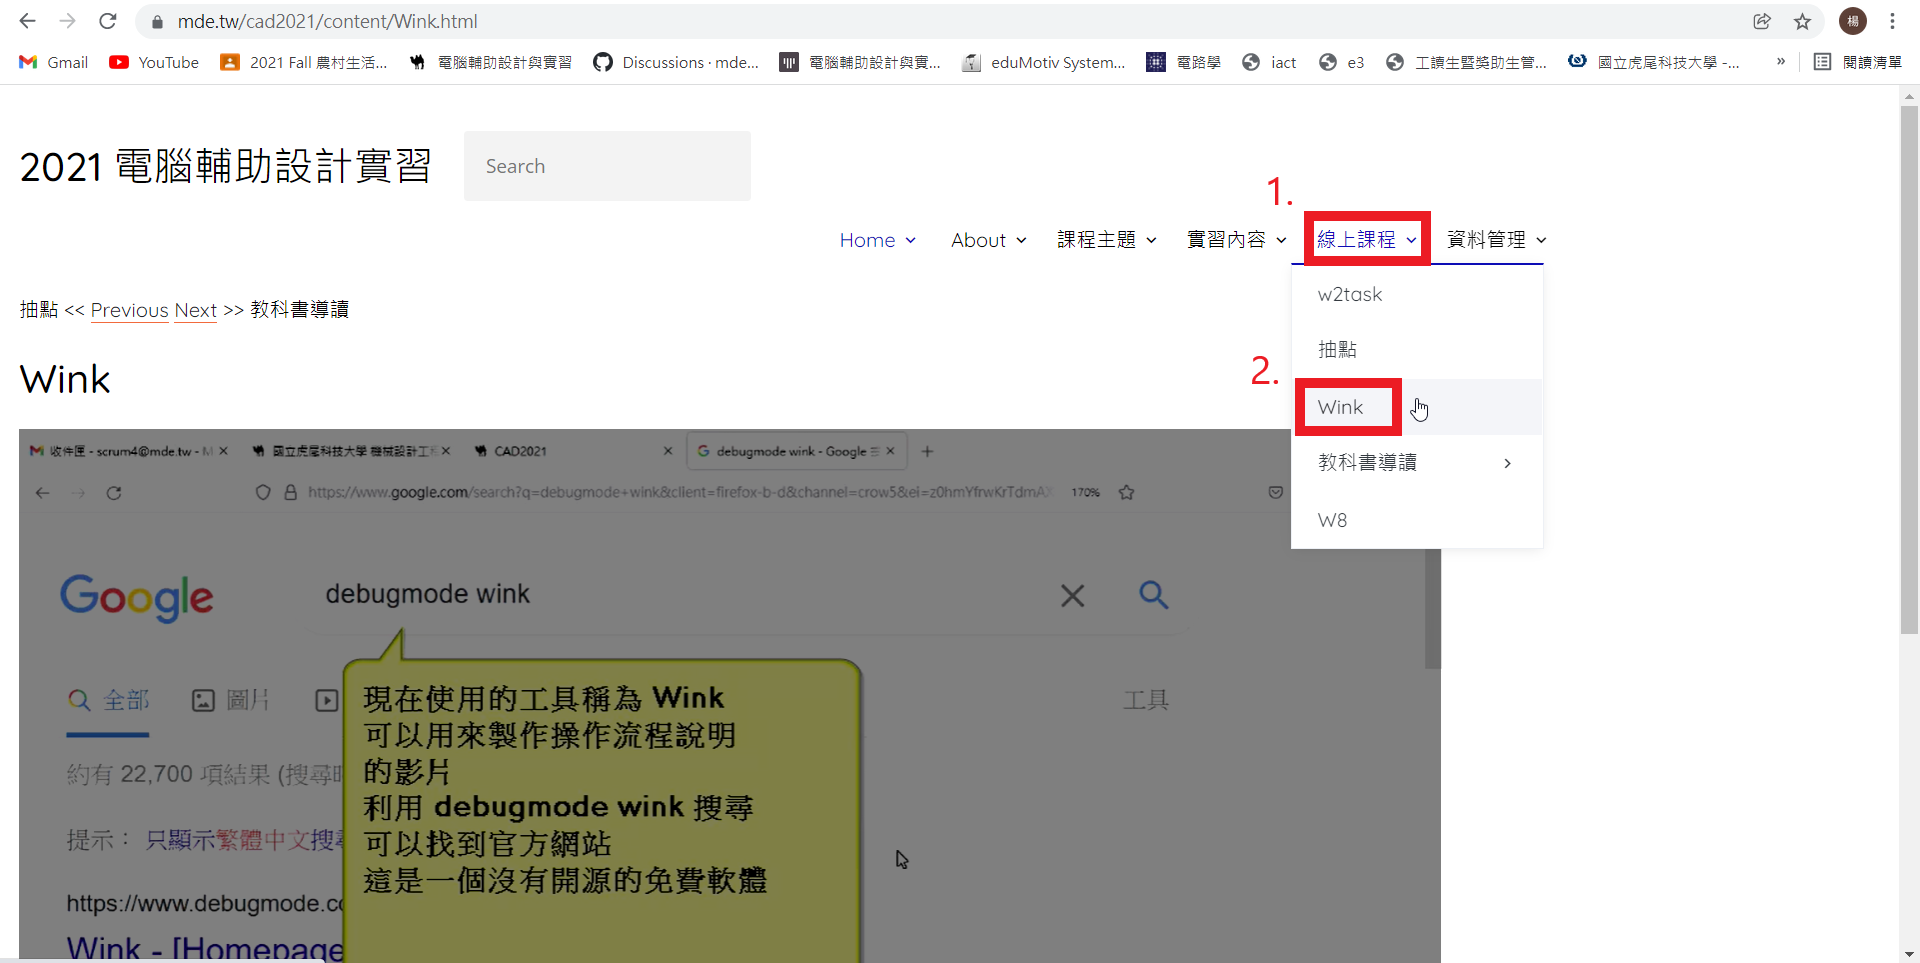This screenshot has height=963, width=1920.
Task: Click site title 2021 電腦輔助設計實習
Action: point(226,166)
